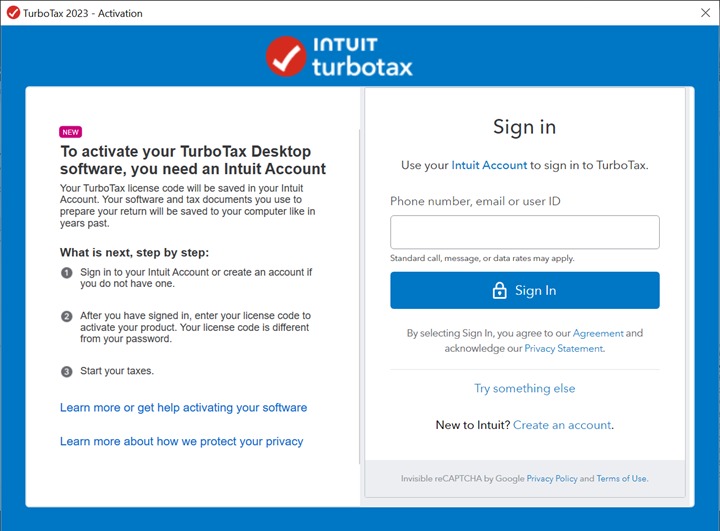Focus the Phone number, email or user ID field
720x531 pixels.
point(524,232)
